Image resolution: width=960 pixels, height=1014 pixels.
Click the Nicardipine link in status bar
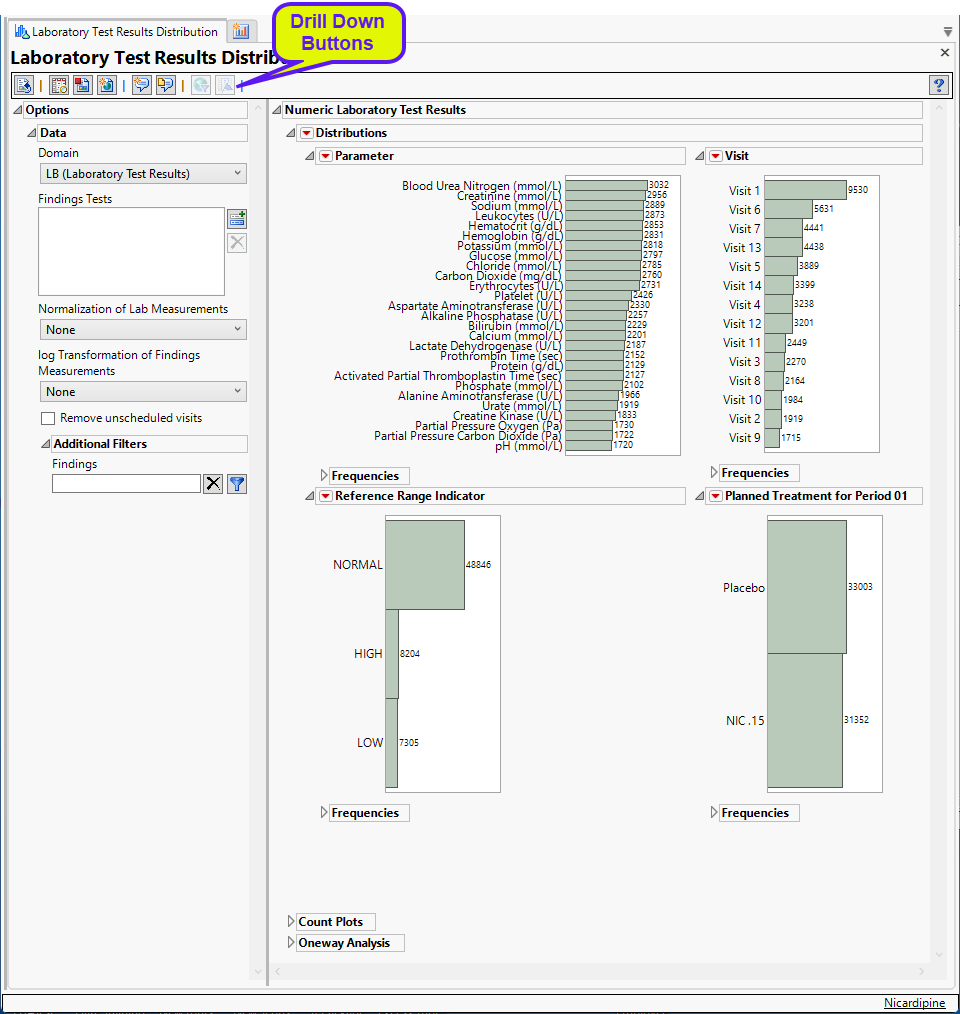[914, 1003]
